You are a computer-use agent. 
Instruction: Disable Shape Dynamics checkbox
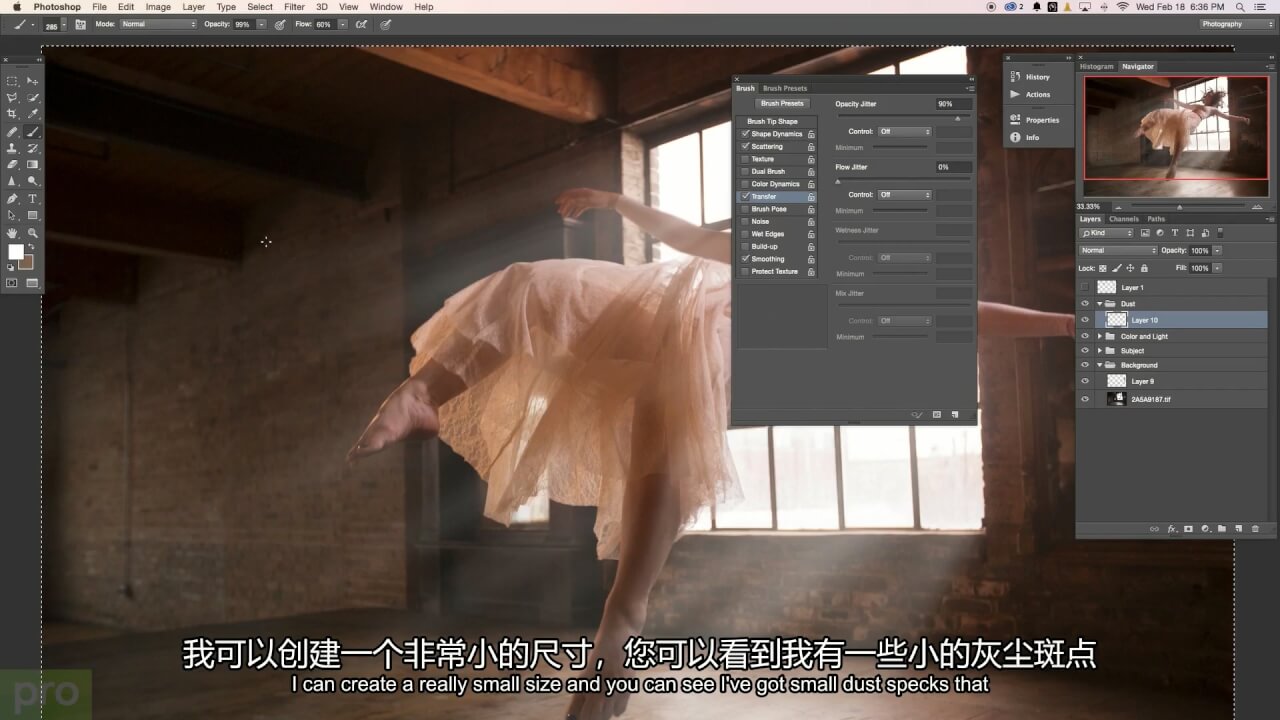click(x=744, y=134)
